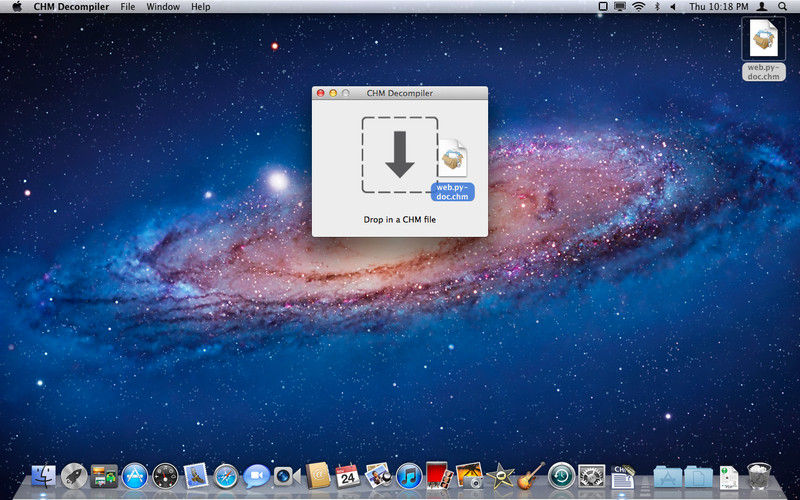Click the CHM Decompiler window title bar text
The height and width of the screenshot is (500, 800).
[399, 93]
